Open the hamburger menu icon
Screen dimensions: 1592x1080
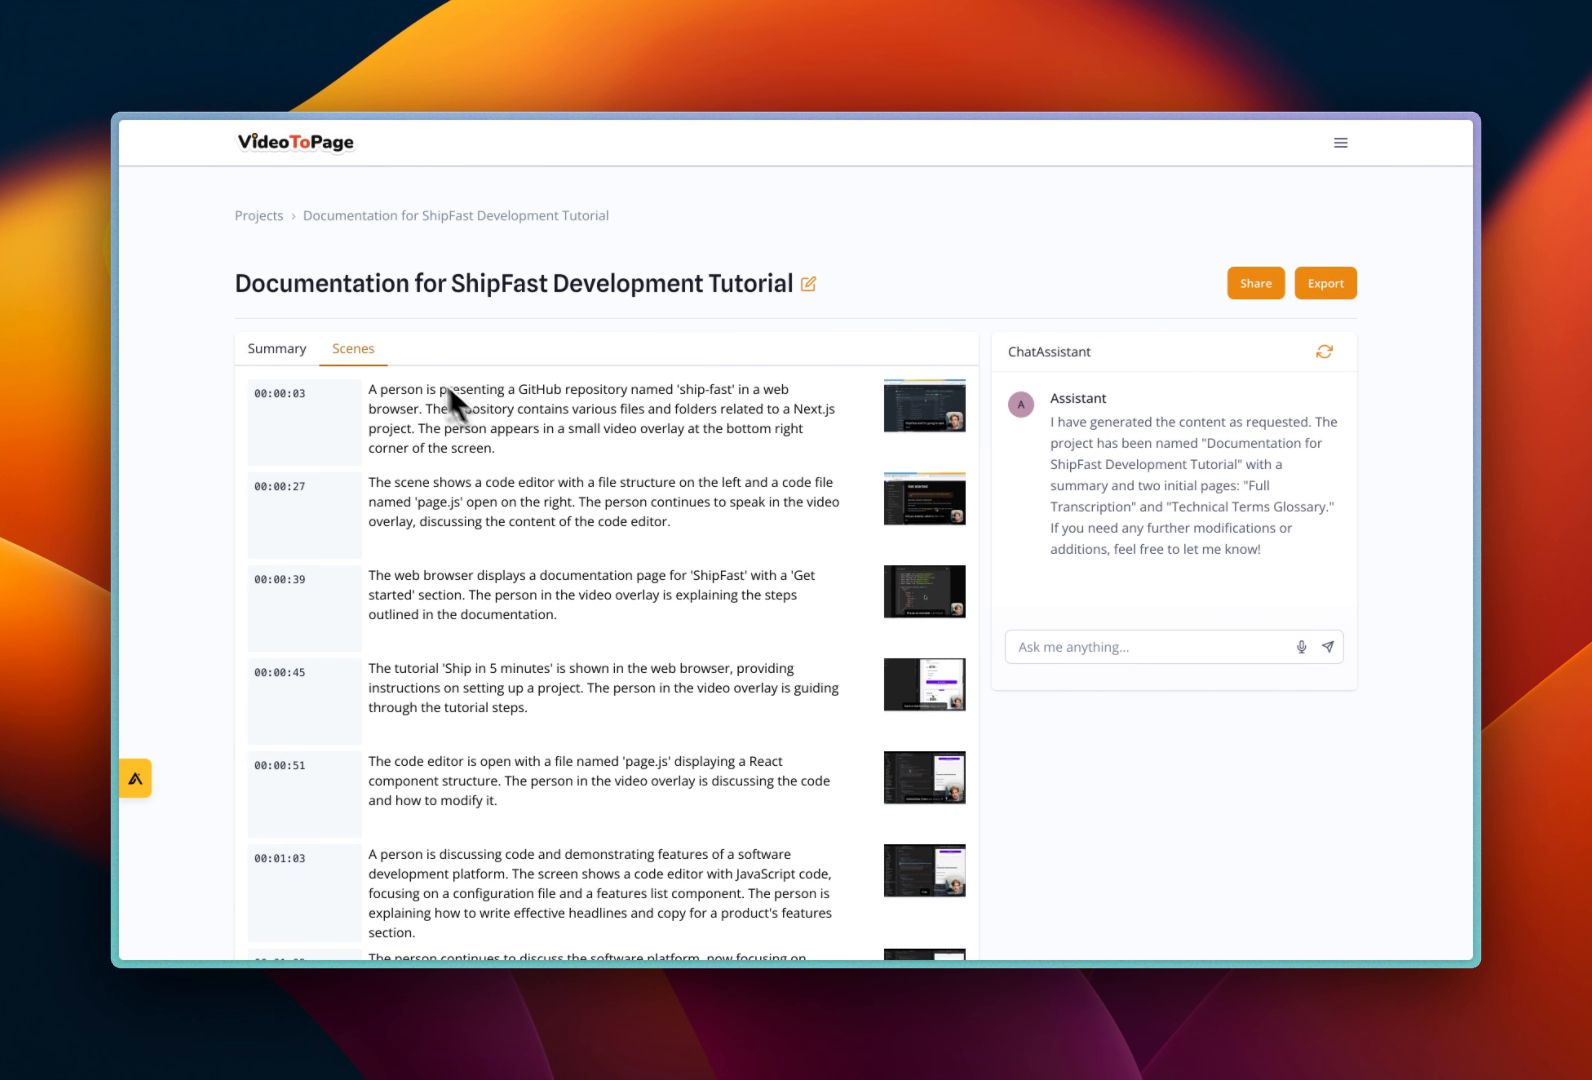click(x=1341, y=143)
